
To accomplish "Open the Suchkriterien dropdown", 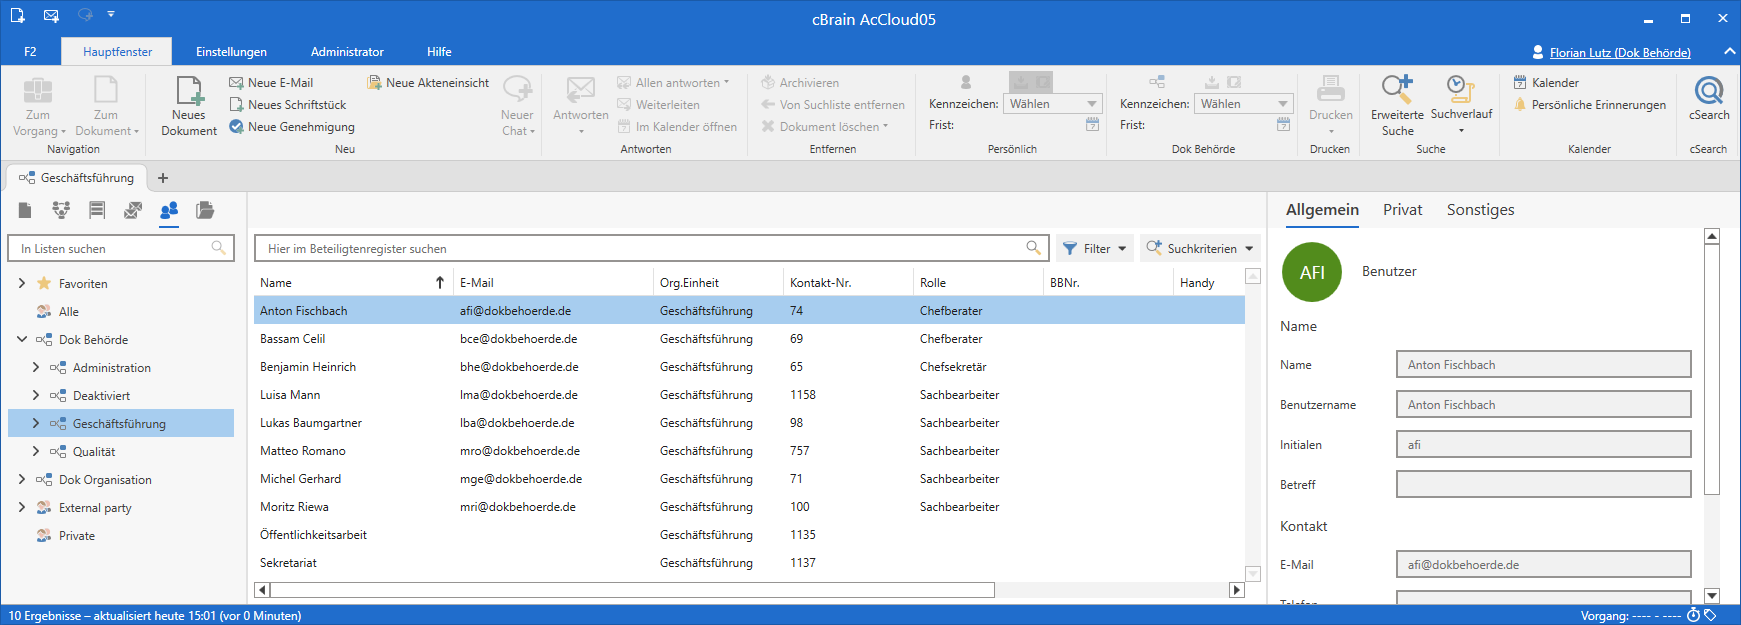I will (x=1199, y=249).
